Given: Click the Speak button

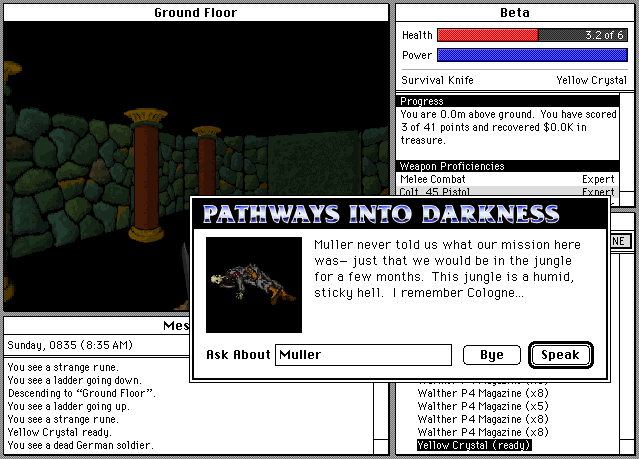Looking at the screenshot, I should [560, 355].
